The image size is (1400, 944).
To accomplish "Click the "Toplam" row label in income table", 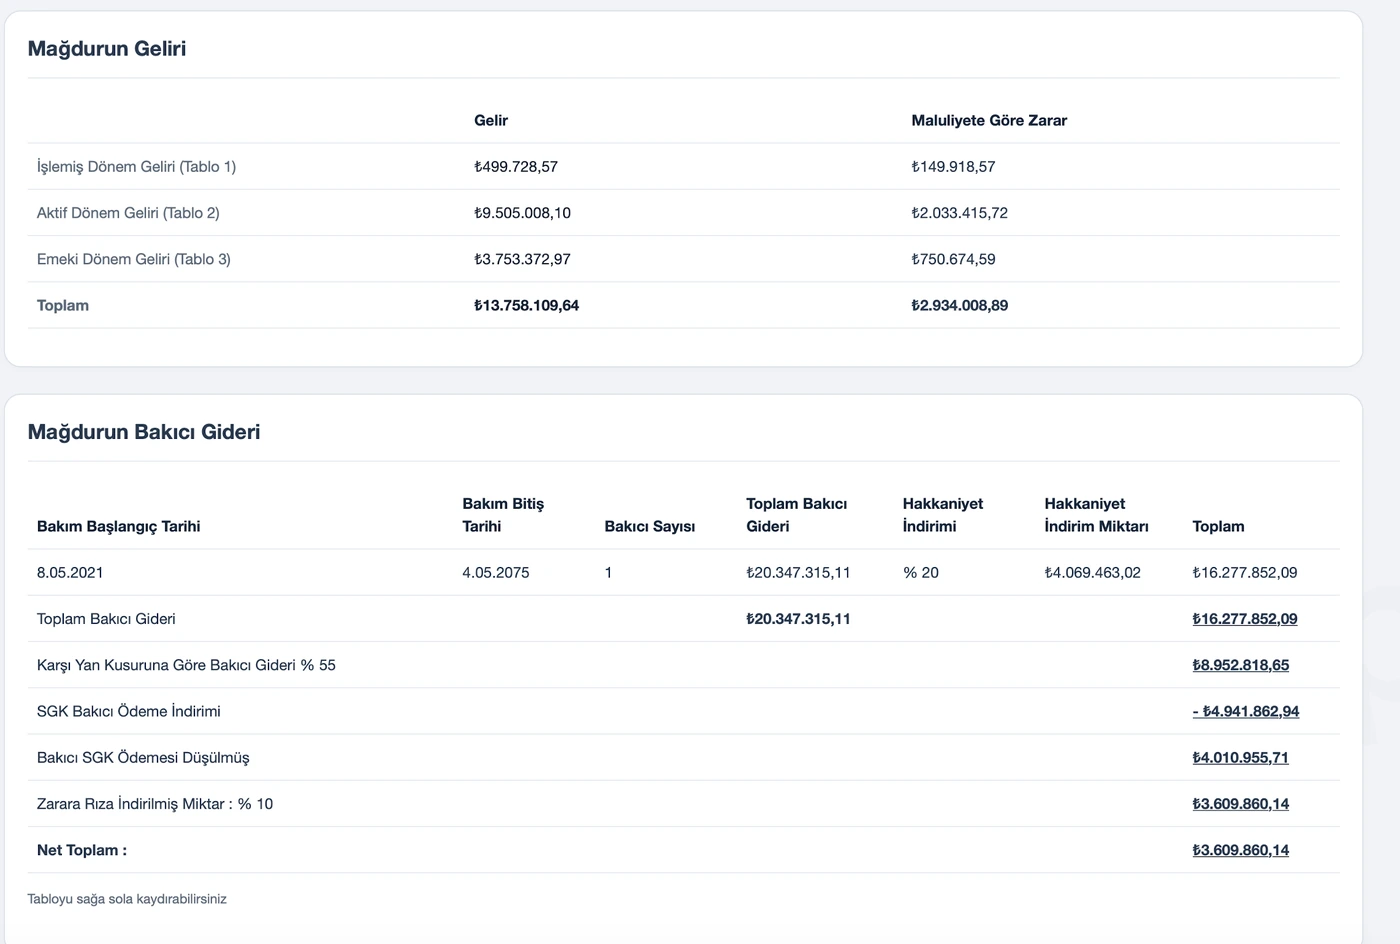I will (x=63, y=305).
